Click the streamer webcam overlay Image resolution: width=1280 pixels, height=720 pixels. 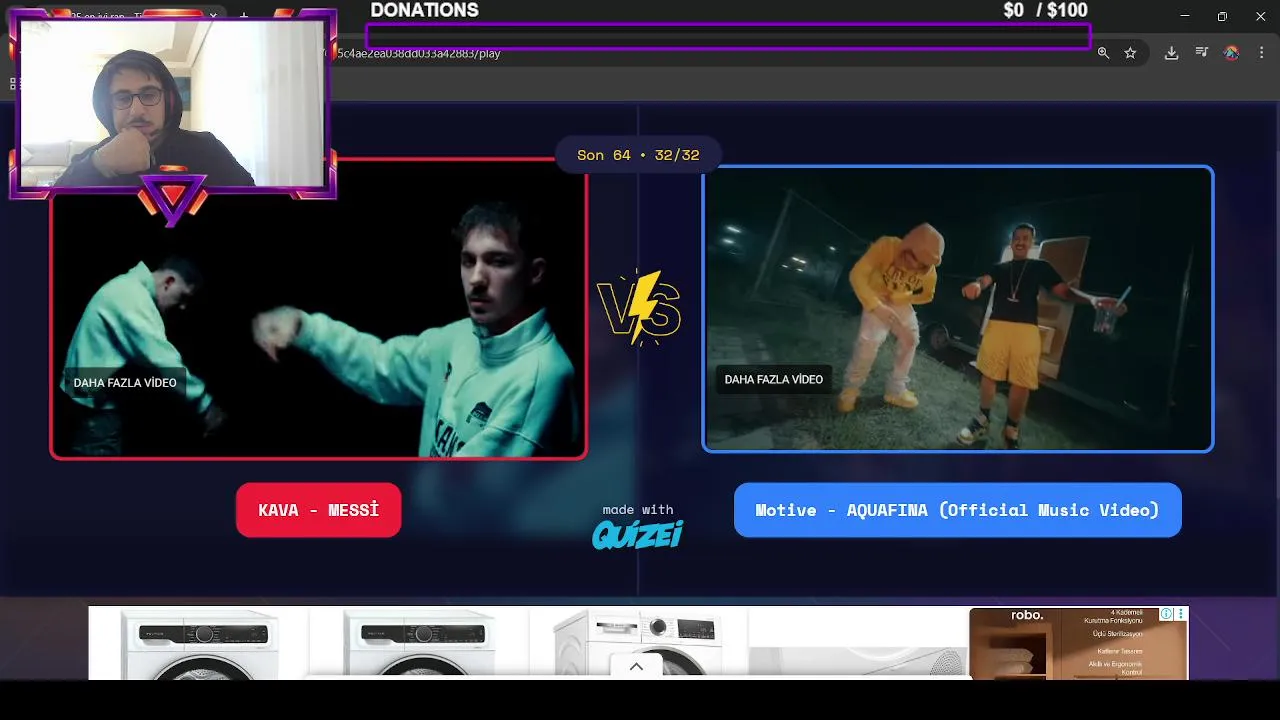[x=172, y=104]
